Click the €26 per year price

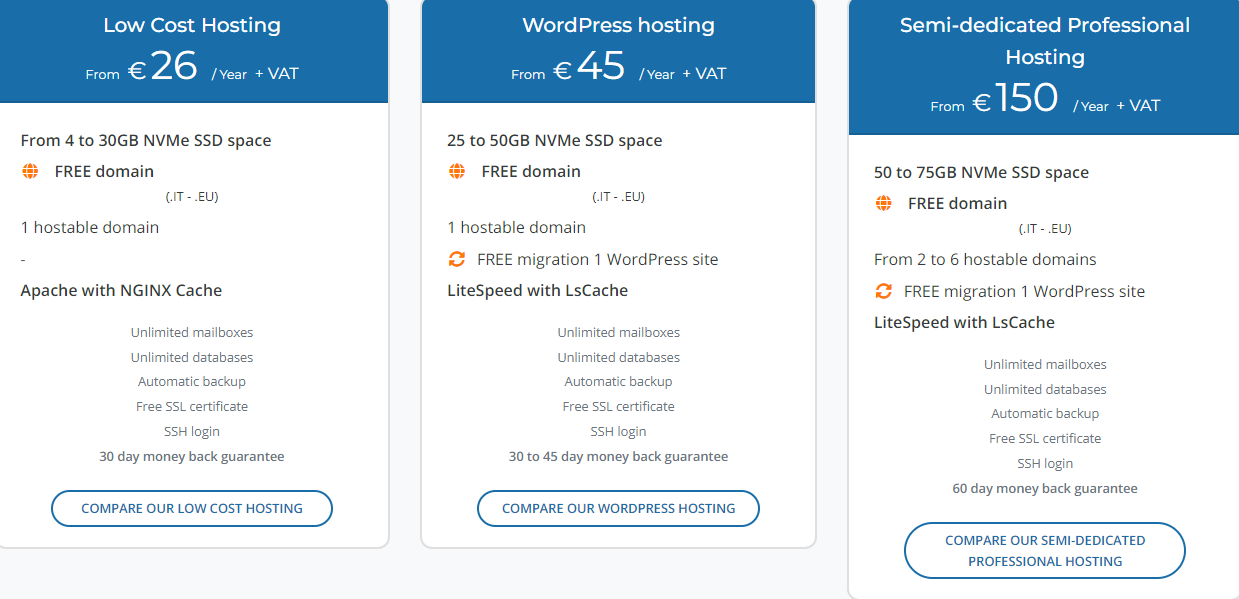(174, 67)
